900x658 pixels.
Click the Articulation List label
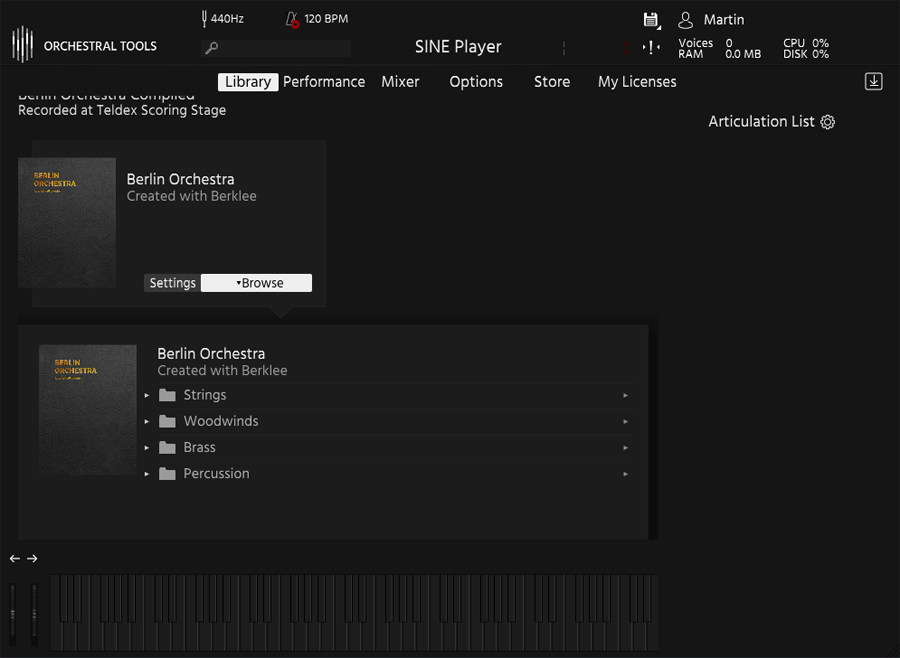tap(761, 122)
